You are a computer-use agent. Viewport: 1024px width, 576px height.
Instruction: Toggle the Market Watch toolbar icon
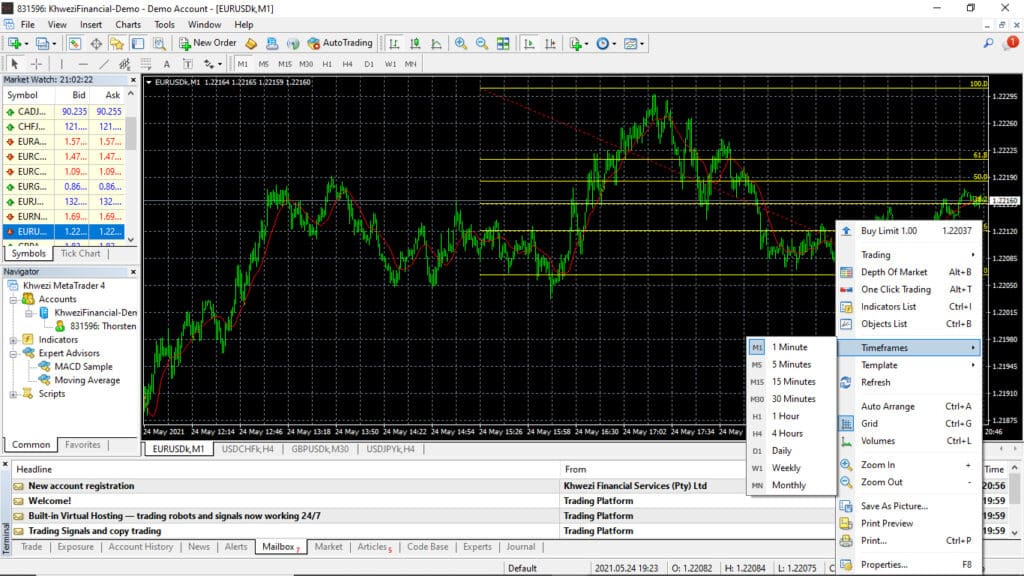[74, 44]
